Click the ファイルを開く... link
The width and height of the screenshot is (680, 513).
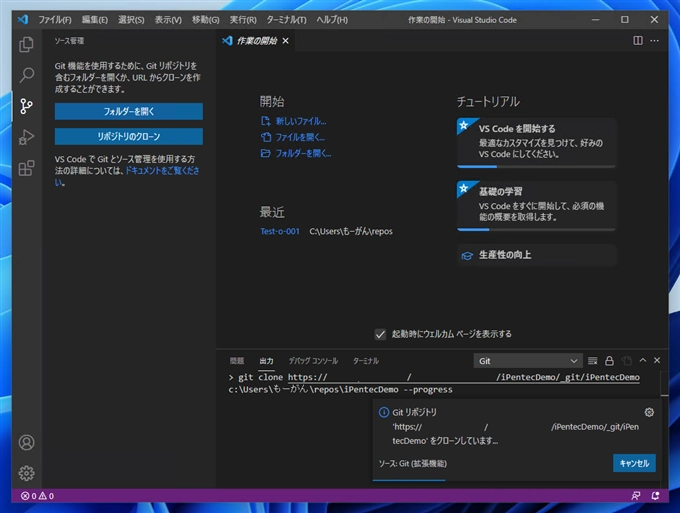tap(300, 137)
